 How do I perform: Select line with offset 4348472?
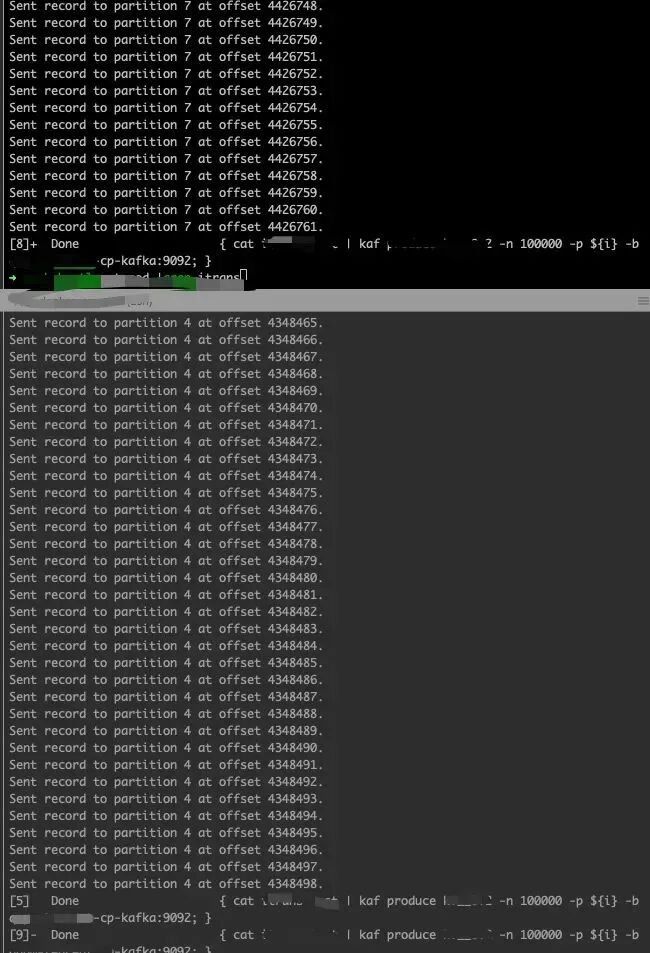point(166,442)
